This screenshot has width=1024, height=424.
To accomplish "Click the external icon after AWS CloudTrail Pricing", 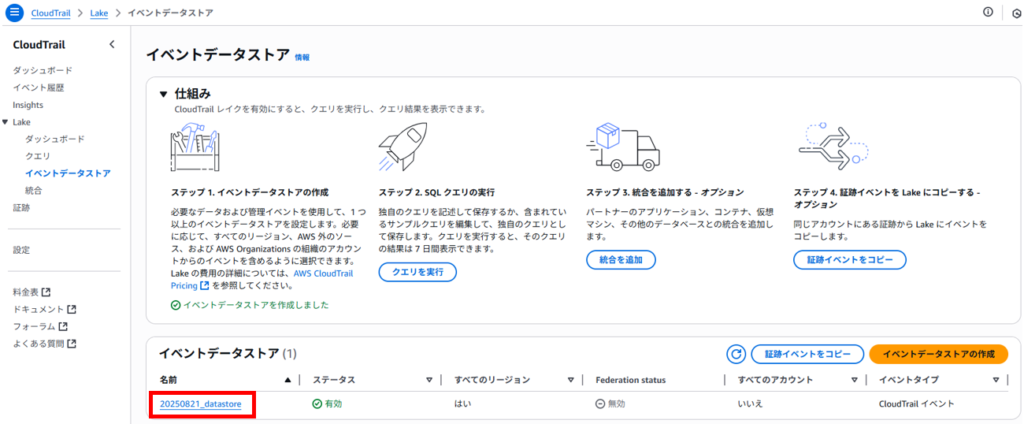I will click(205, 286).
